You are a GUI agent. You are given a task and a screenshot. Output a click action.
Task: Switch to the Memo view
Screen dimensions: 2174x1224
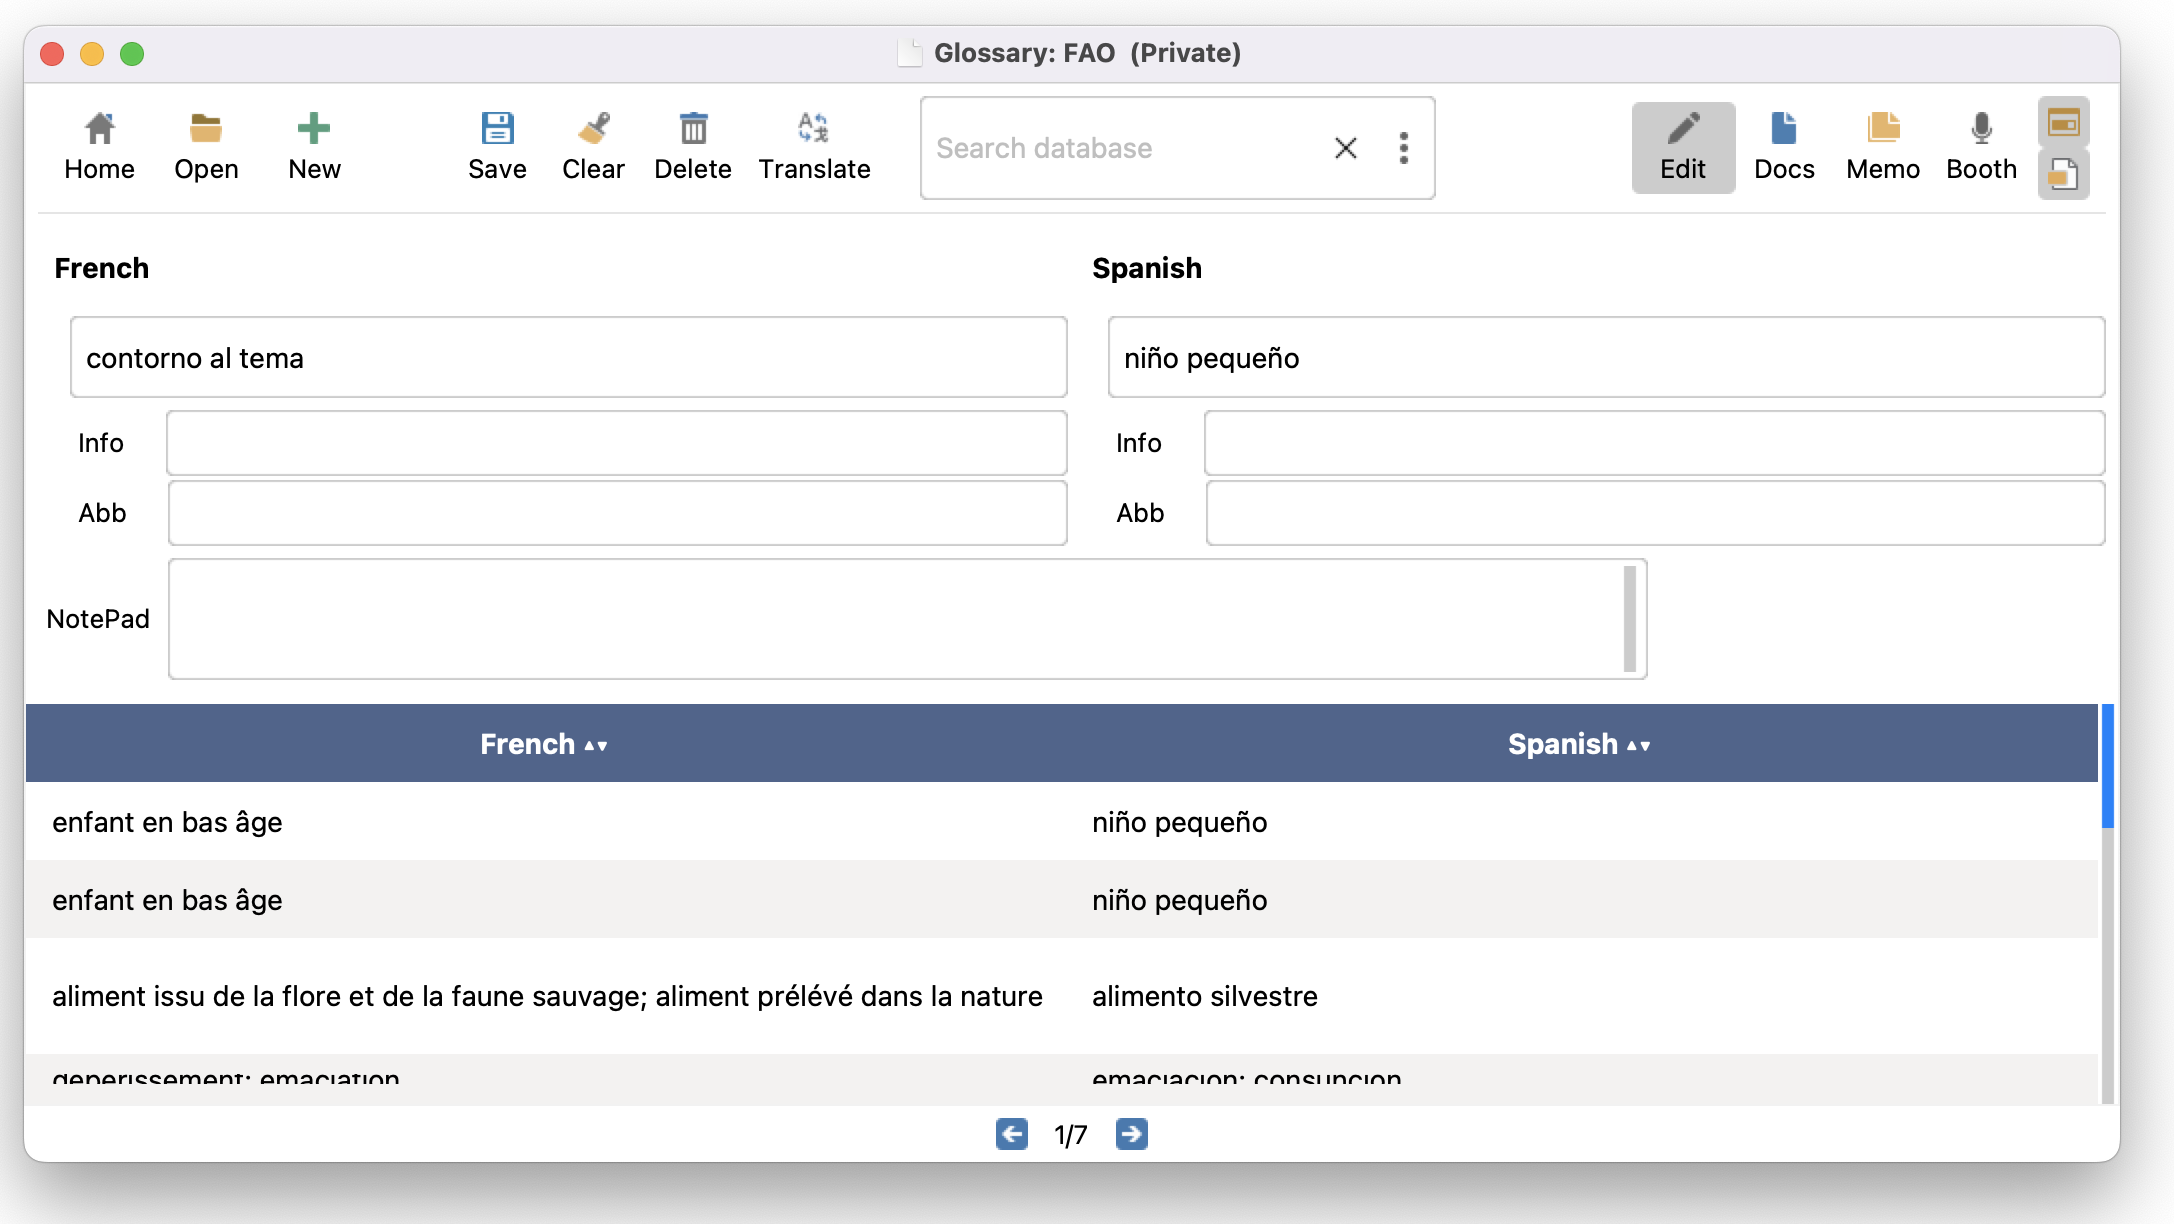click(1882, 146)
